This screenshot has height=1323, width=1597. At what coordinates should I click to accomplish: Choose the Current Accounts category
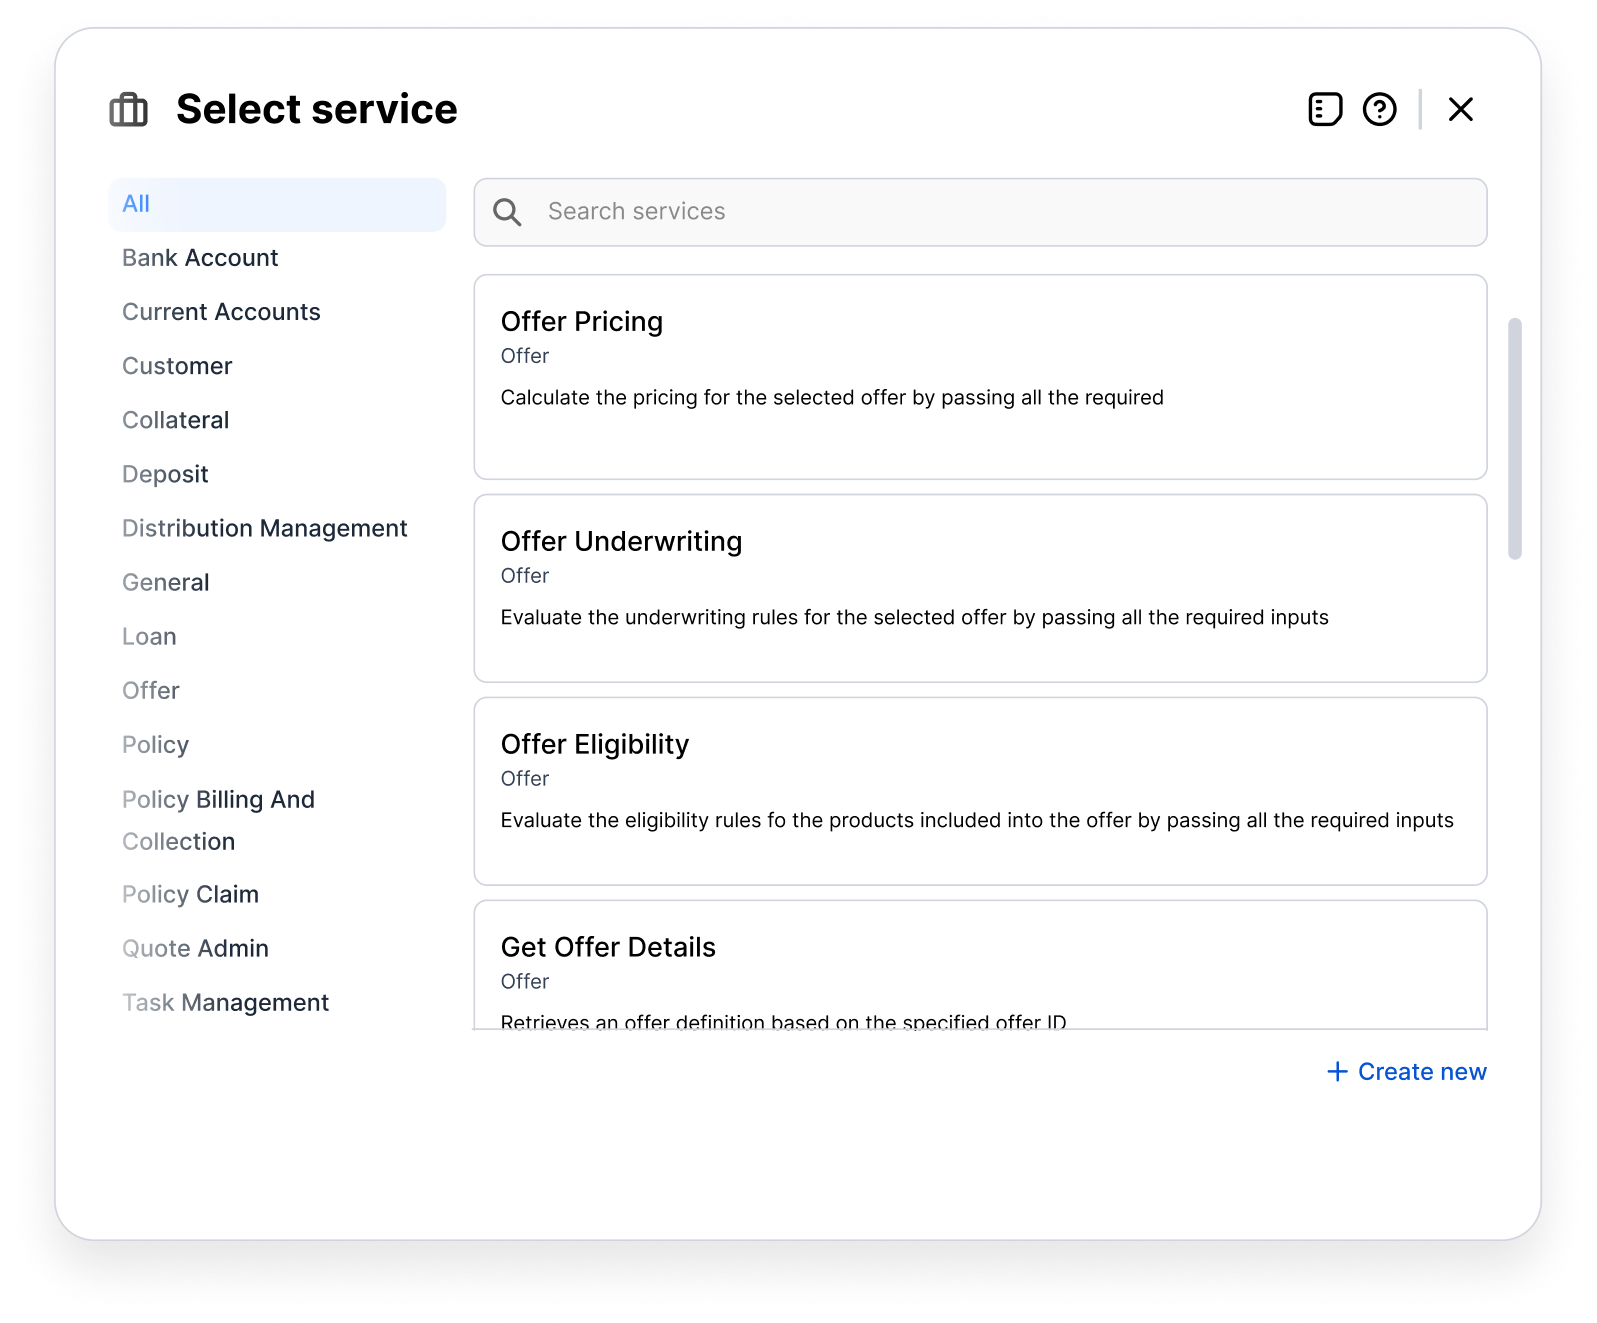pyautogui.click(x=221, y=312)
